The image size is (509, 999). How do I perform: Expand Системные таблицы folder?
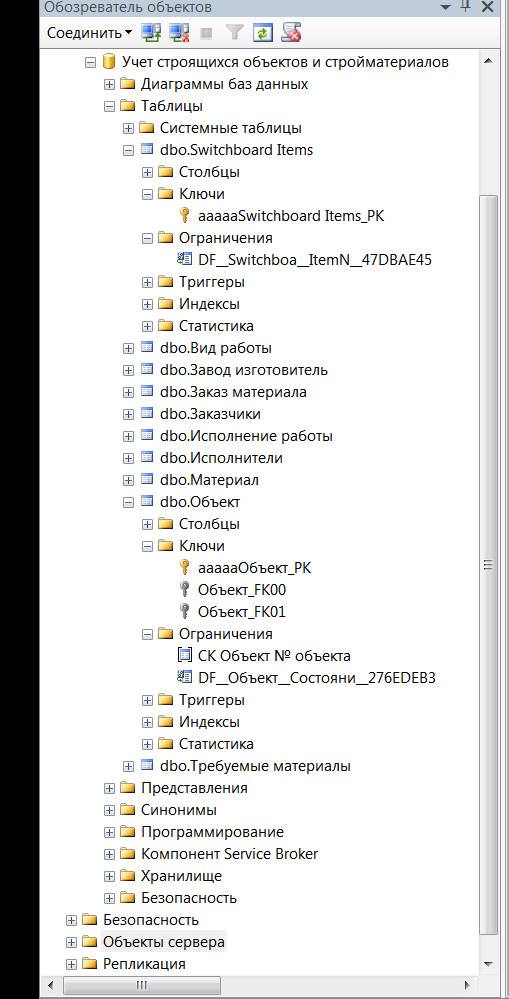[x=128, y=128]
